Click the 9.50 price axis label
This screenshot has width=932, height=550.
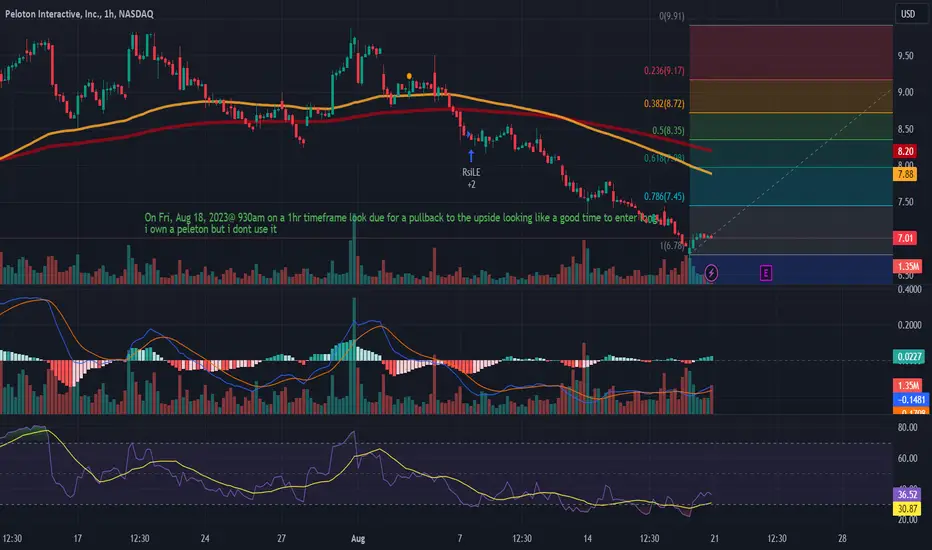pos(905,56)
